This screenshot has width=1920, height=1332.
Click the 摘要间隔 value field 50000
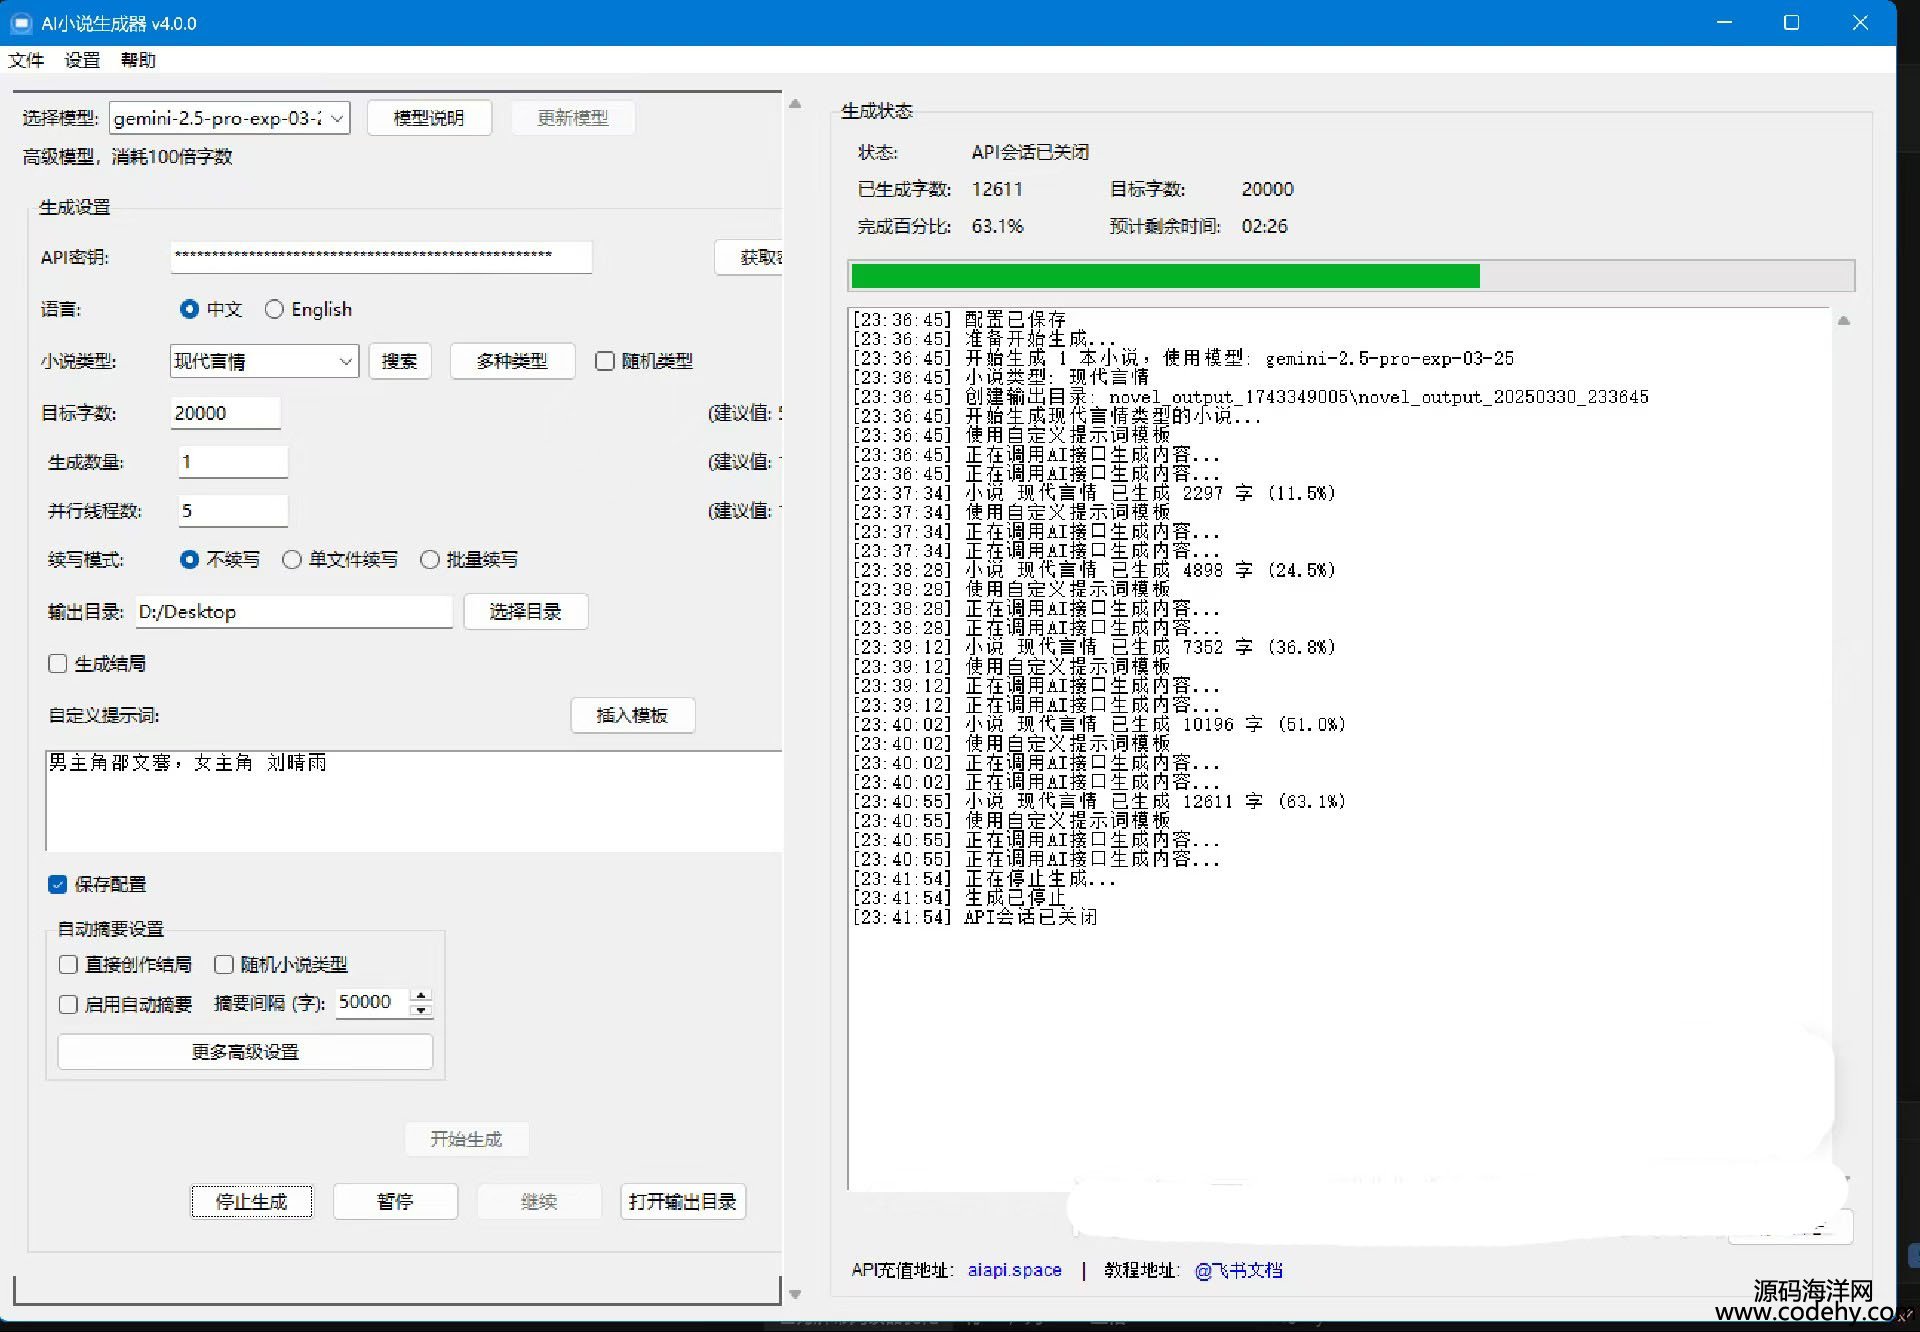(x=371, y=1002)
